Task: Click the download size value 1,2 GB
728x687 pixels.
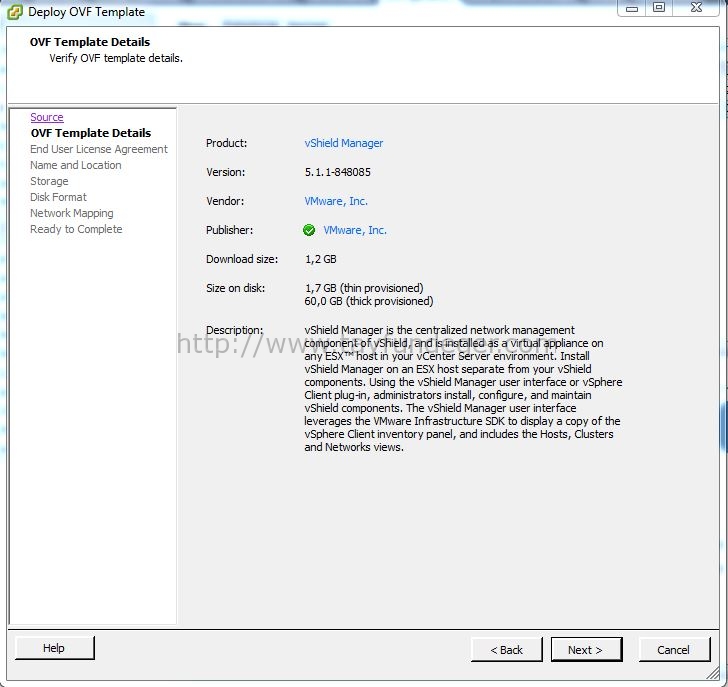Action: click(321, 259)
